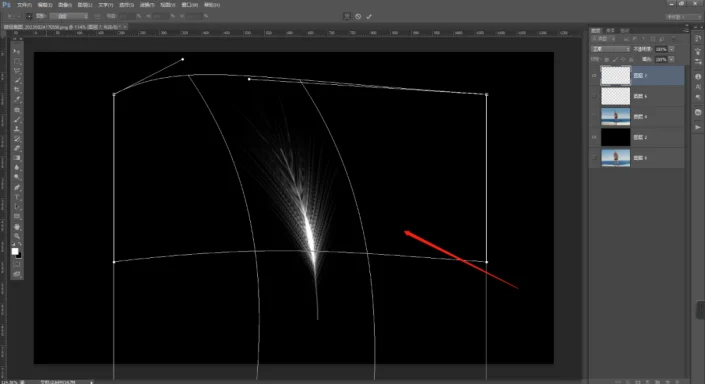This screenshot has height=384, width=705.
Task: Select the Dodge tool
Action: [x=17, y=177]
